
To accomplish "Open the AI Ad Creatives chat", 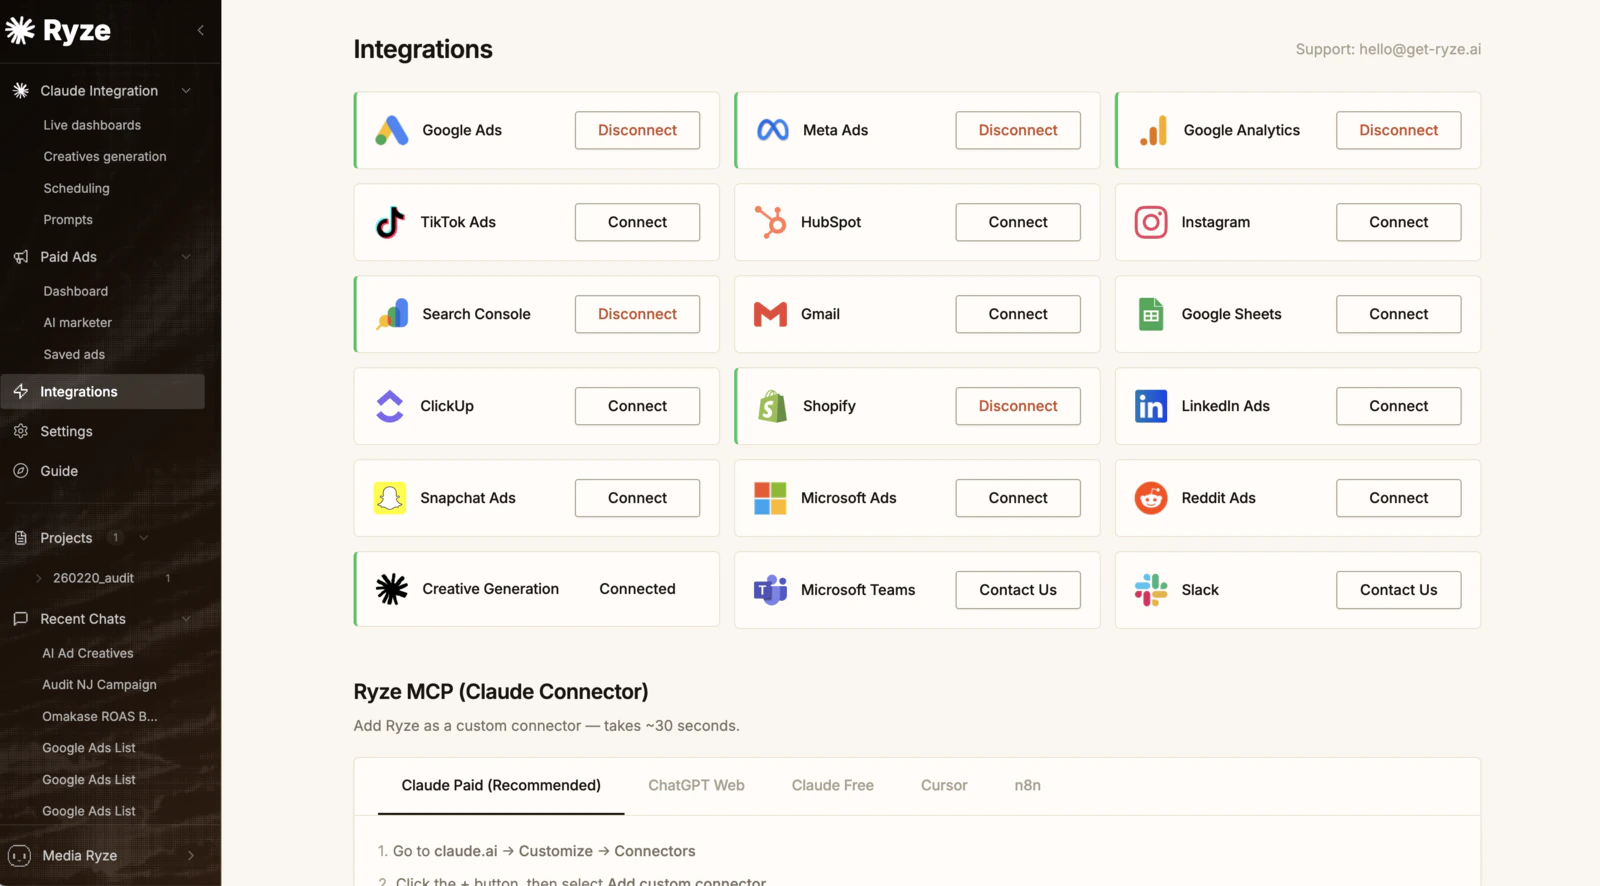I will tap(88, 653).
